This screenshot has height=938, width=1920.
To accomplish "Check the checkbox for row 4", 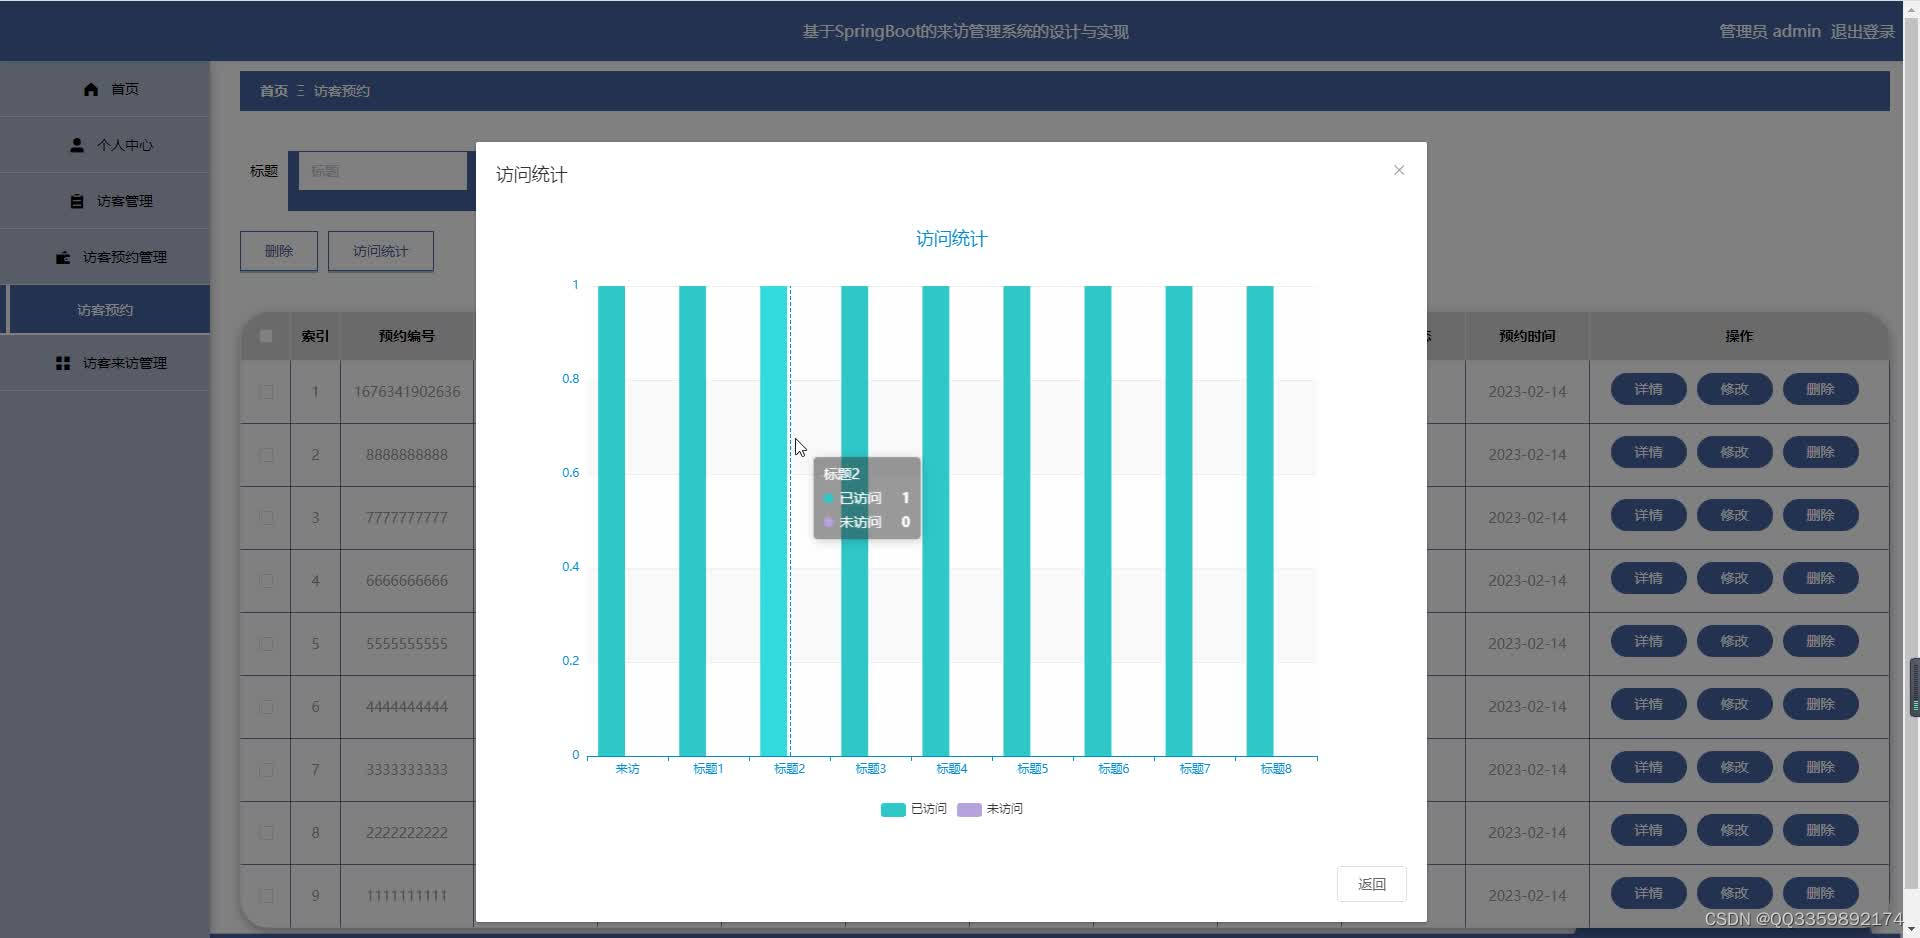I will click(x=266, y=581).
